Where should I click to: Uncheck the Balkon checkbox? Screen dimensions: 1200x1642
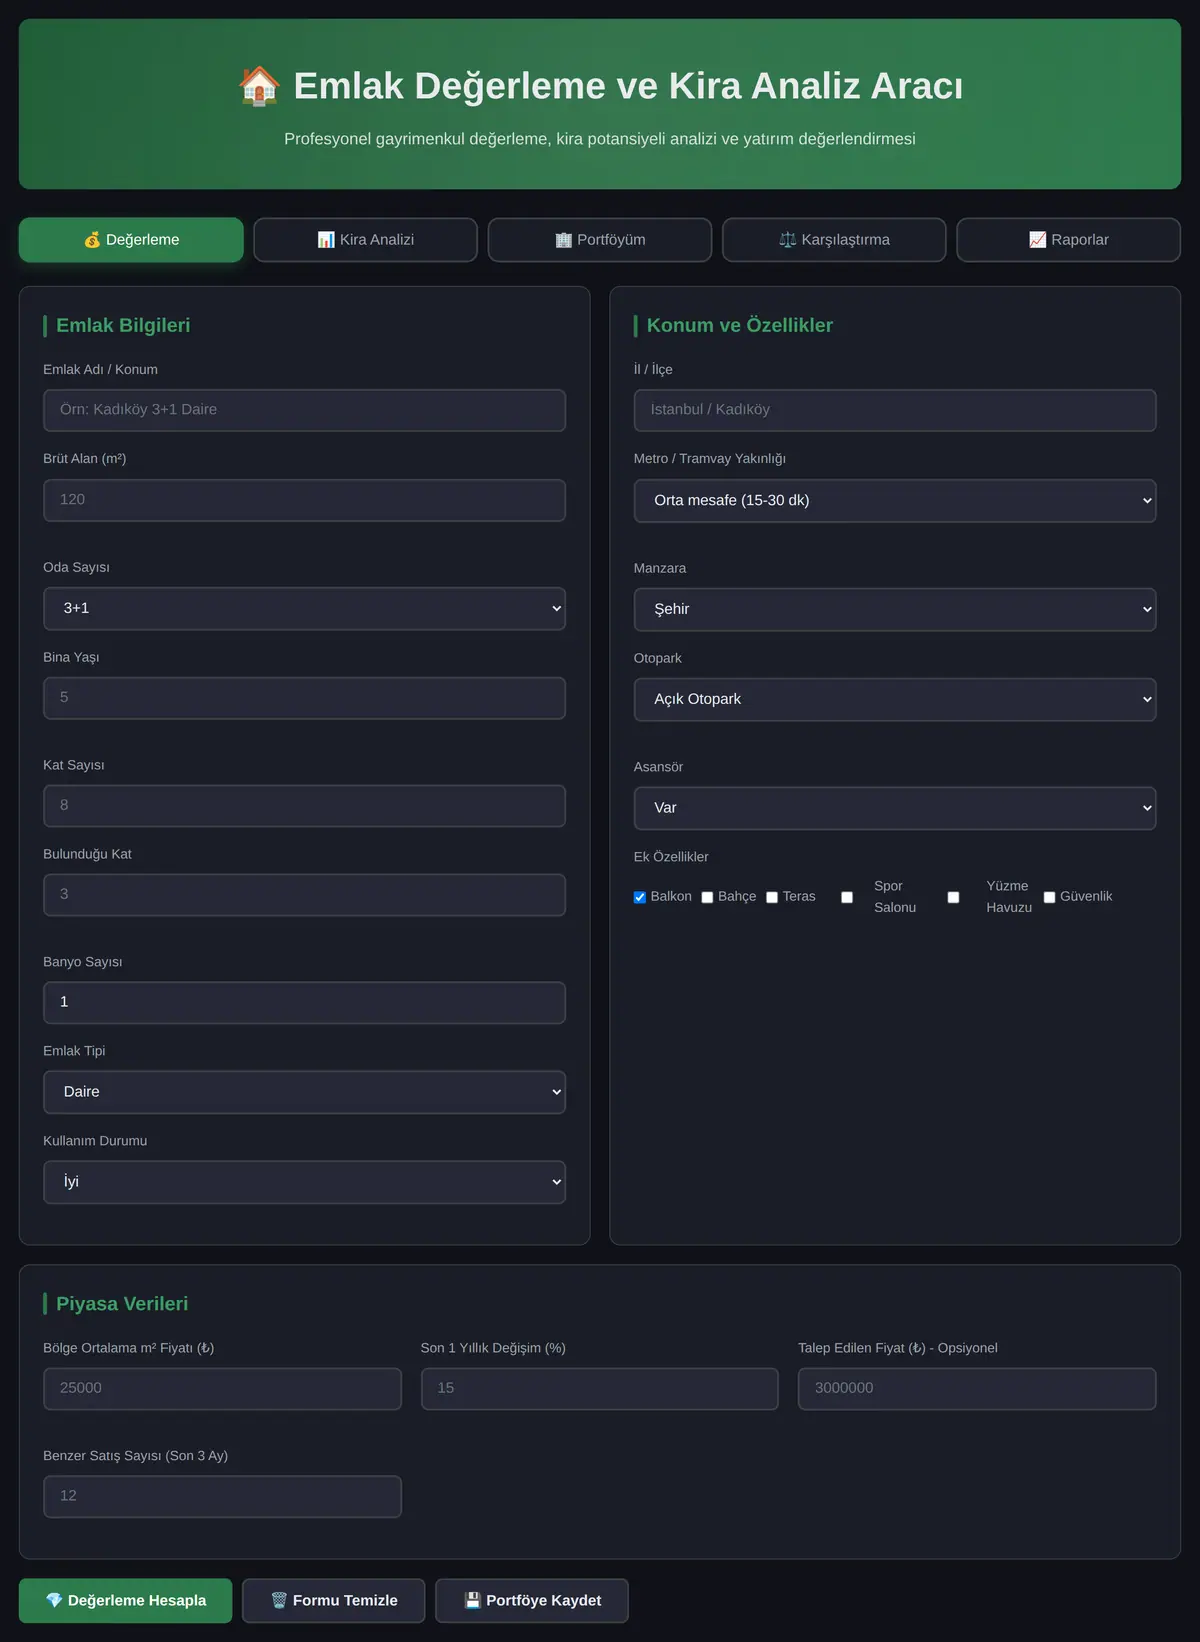pos(640,897)
